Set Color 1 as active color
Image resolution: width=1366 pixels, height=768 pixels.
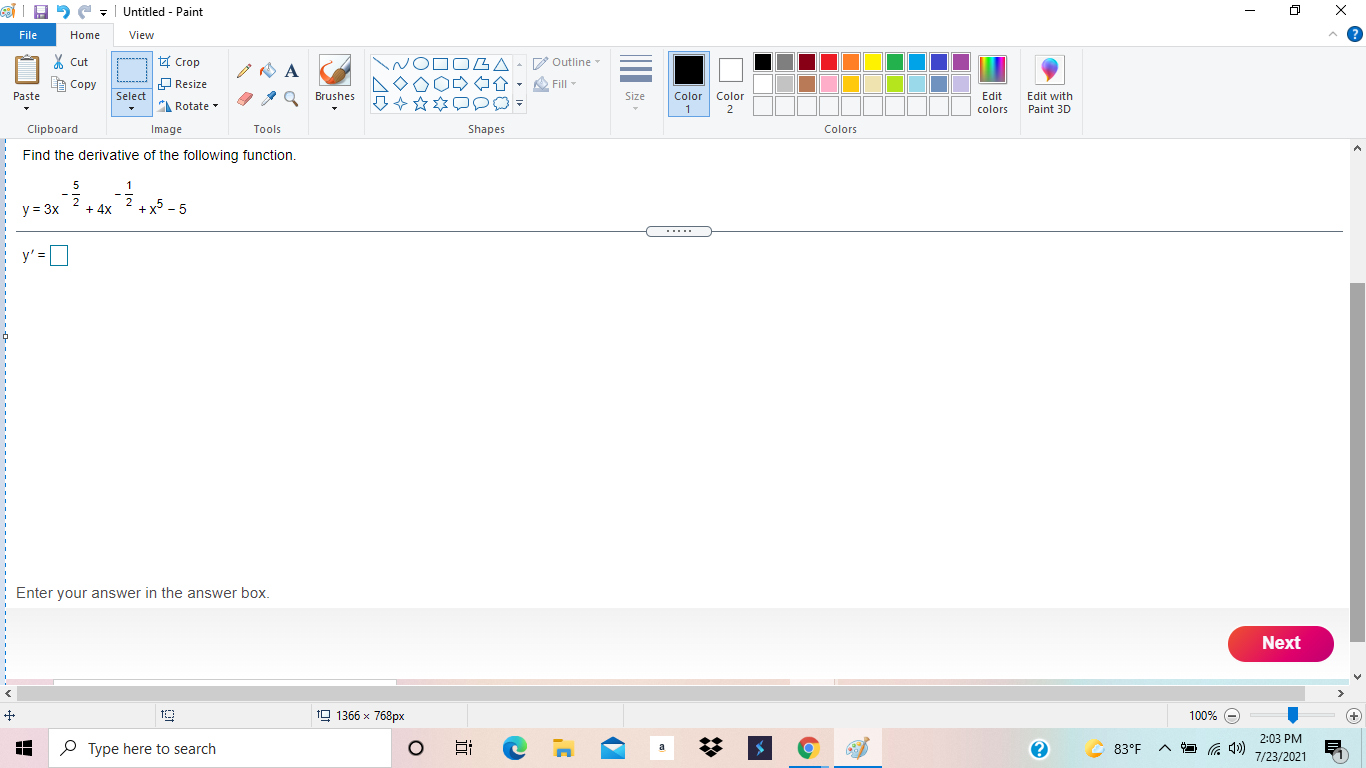pyautogui.click(x=688, y=84)
